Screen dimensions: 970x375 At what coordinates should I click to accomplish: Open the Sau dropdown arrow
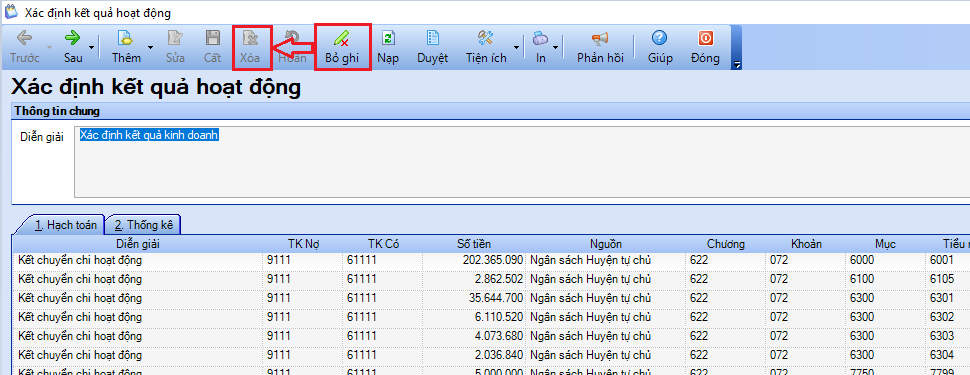[x=92, y=47]
